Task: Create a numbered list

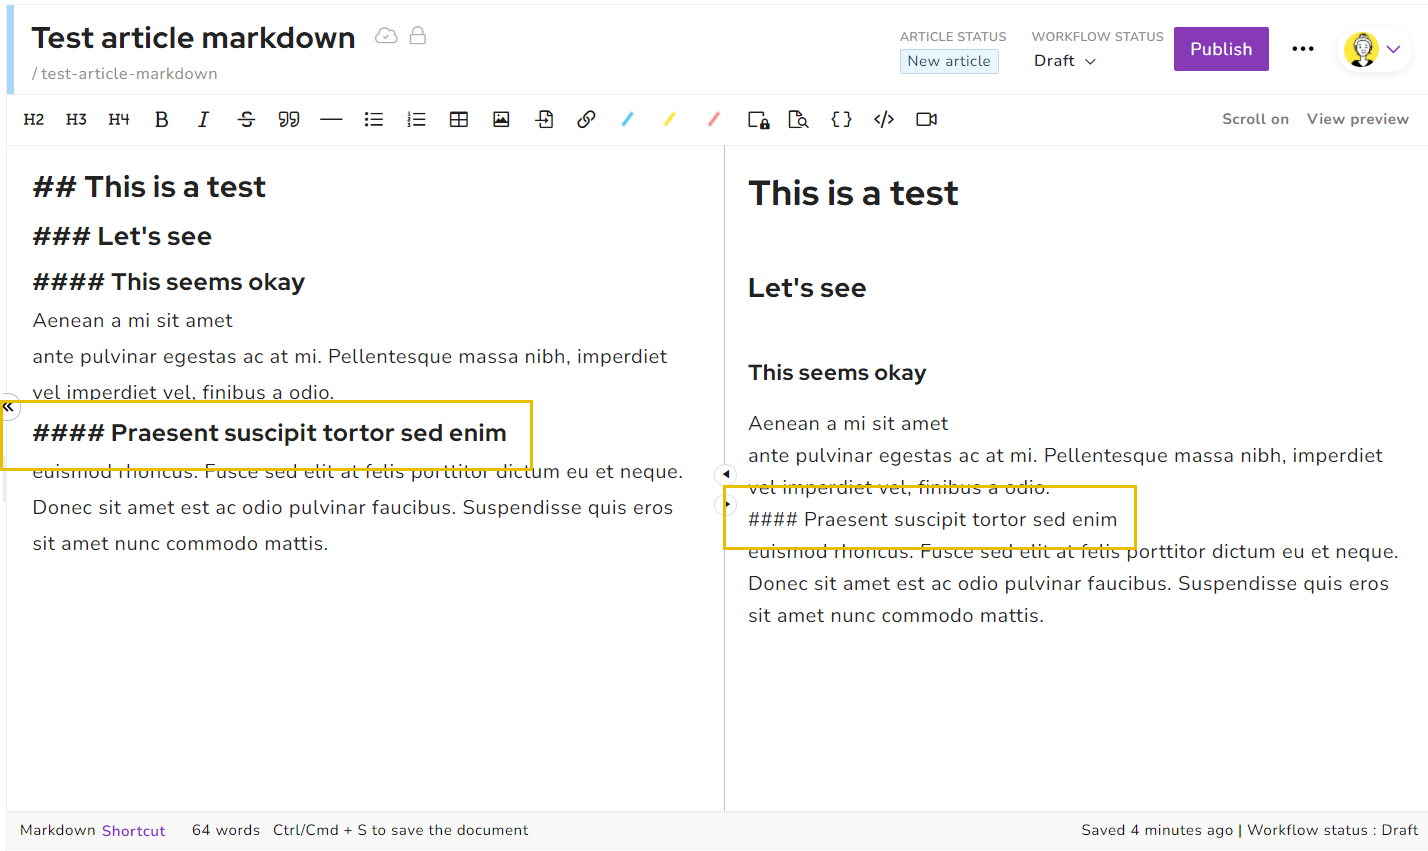Action: click(416, 120)
